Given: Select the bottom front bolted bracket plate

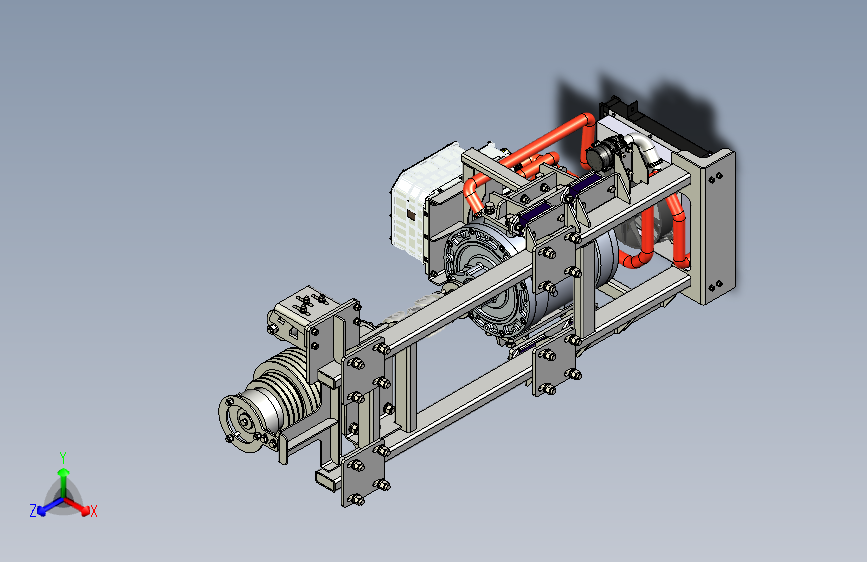Looking at the screenshot, I should pyautogui.click(x=363, y=472).
